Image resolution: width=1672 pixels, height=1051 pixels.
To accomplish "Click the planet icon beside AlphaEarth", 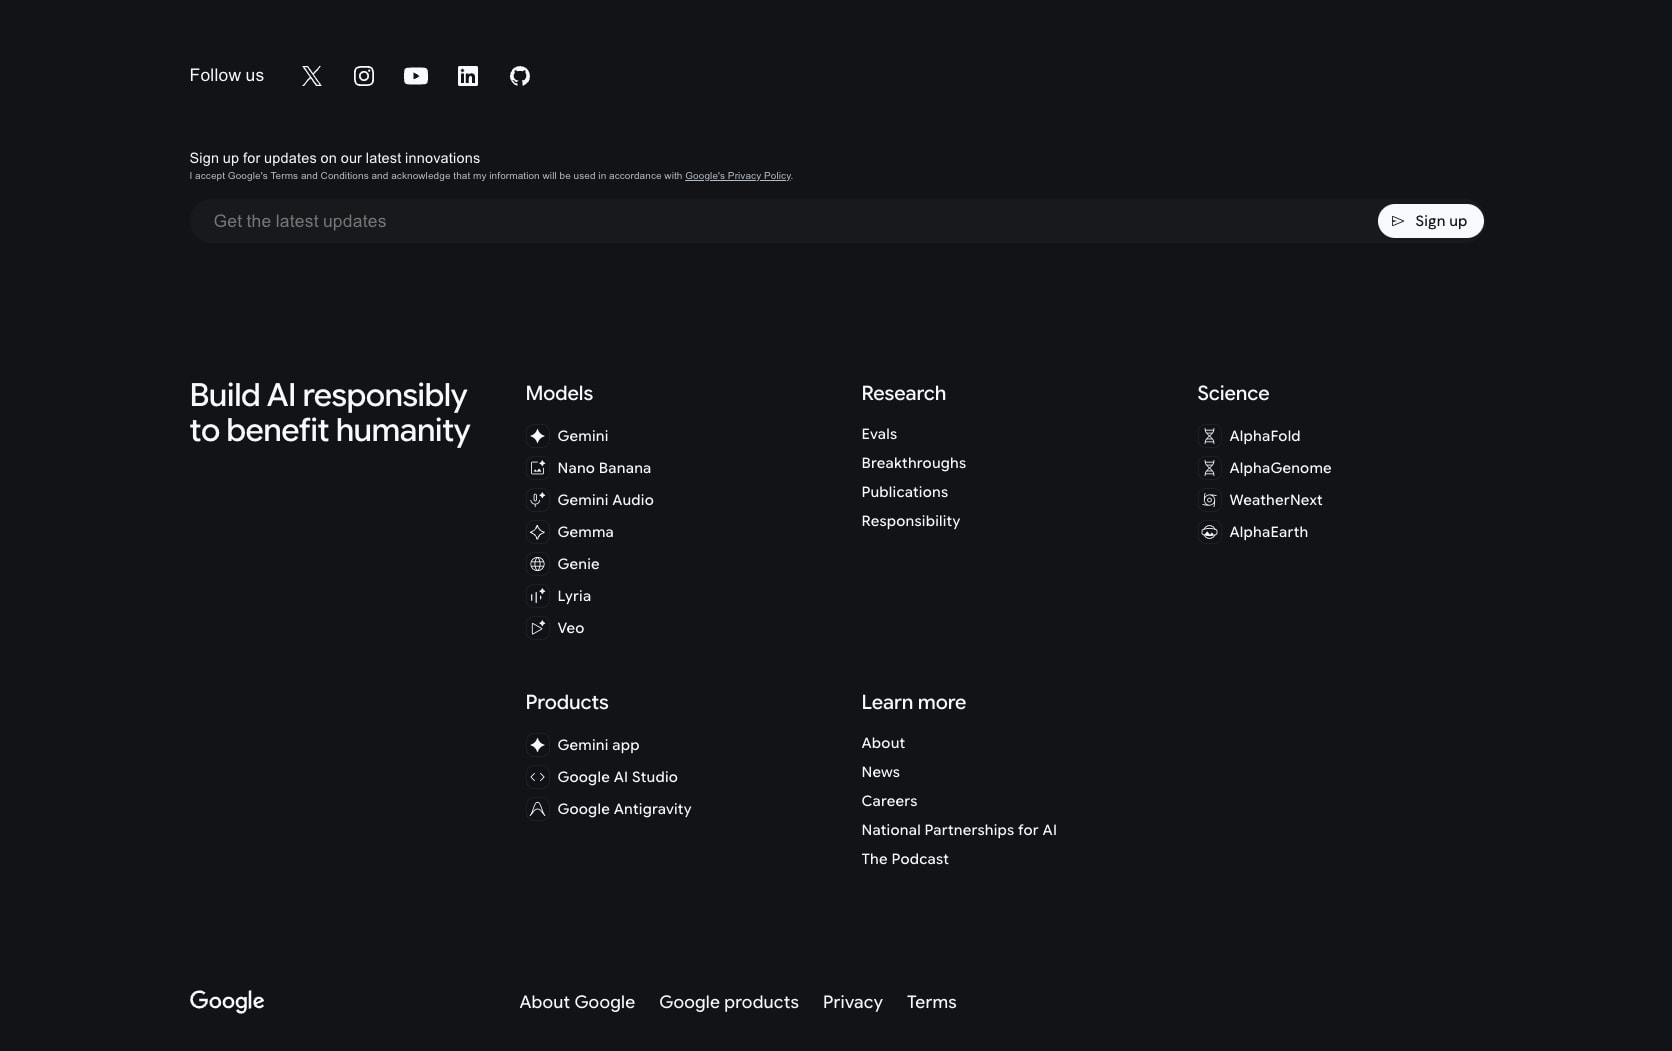I will [x=1209, y=532].
